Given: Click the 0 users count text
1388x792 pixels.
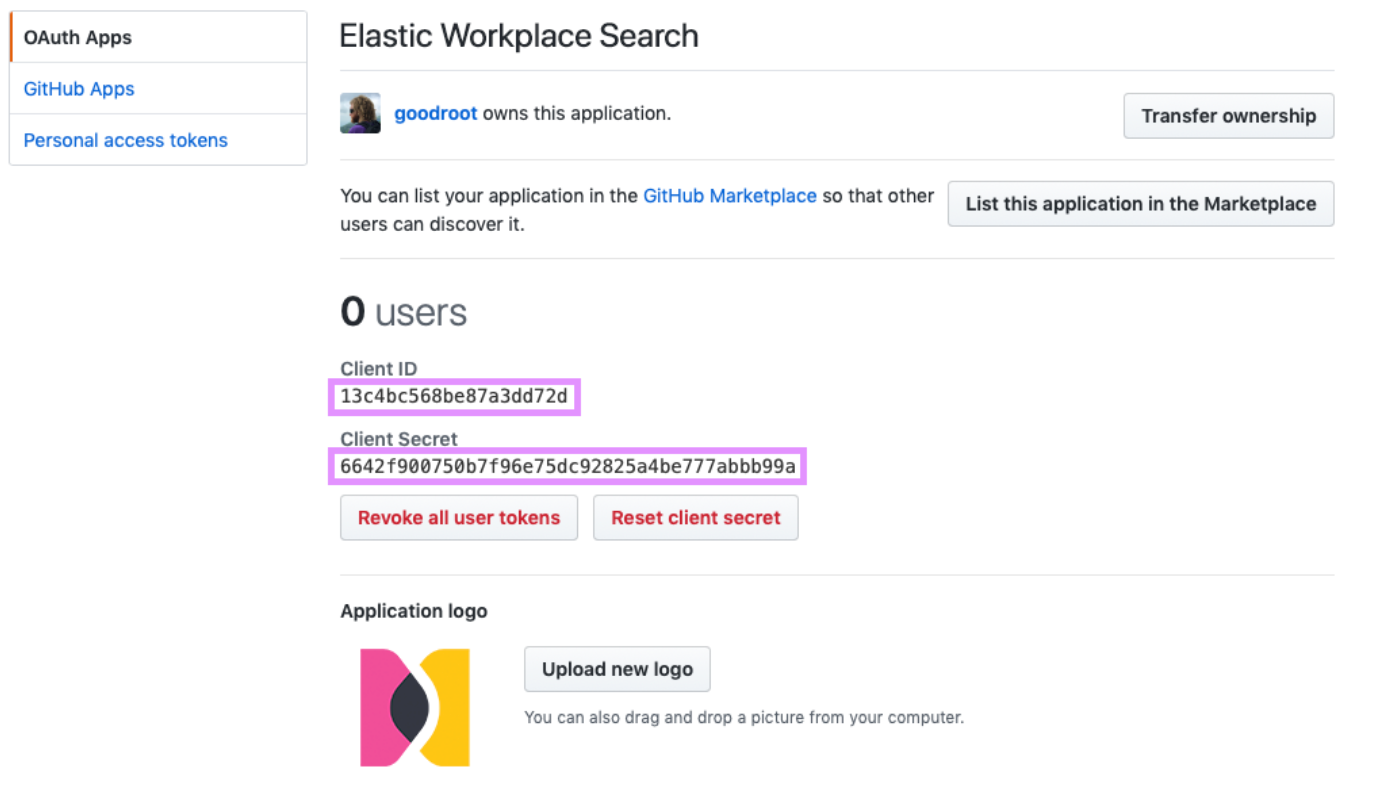Looking at the screenshot, I should coord(404,312).
